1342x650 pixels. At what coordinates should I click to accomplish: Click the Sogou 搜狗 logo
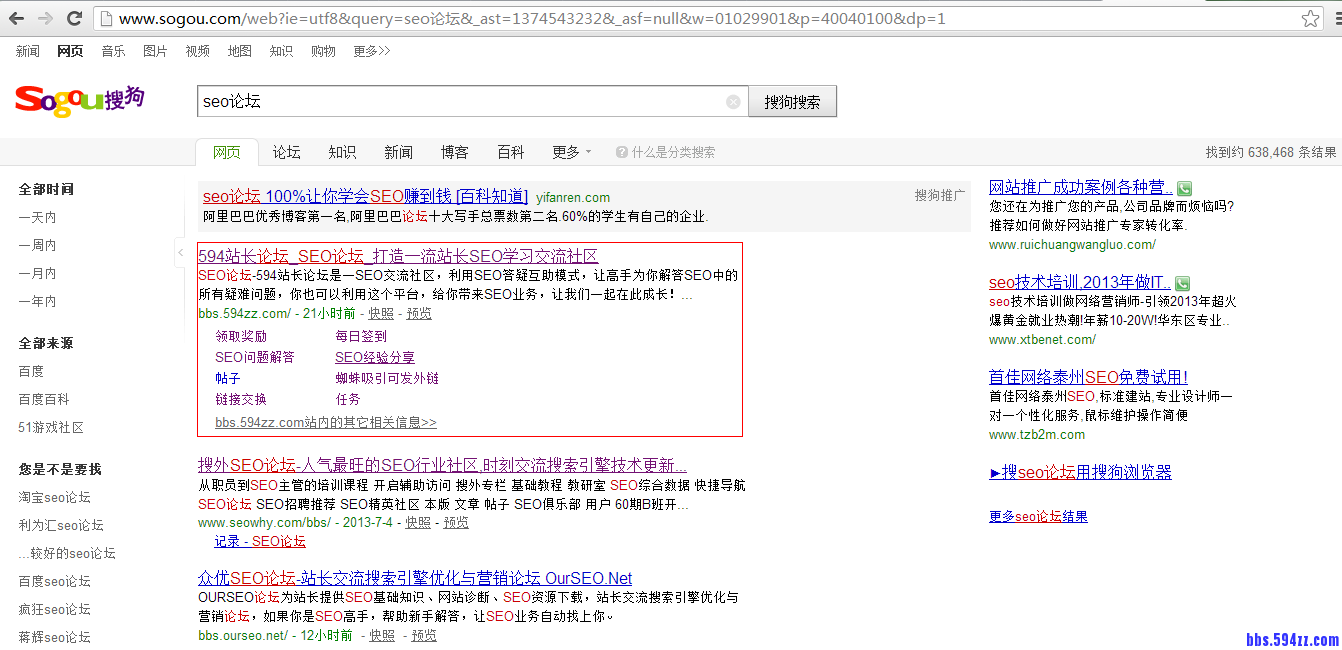(79, 100)
